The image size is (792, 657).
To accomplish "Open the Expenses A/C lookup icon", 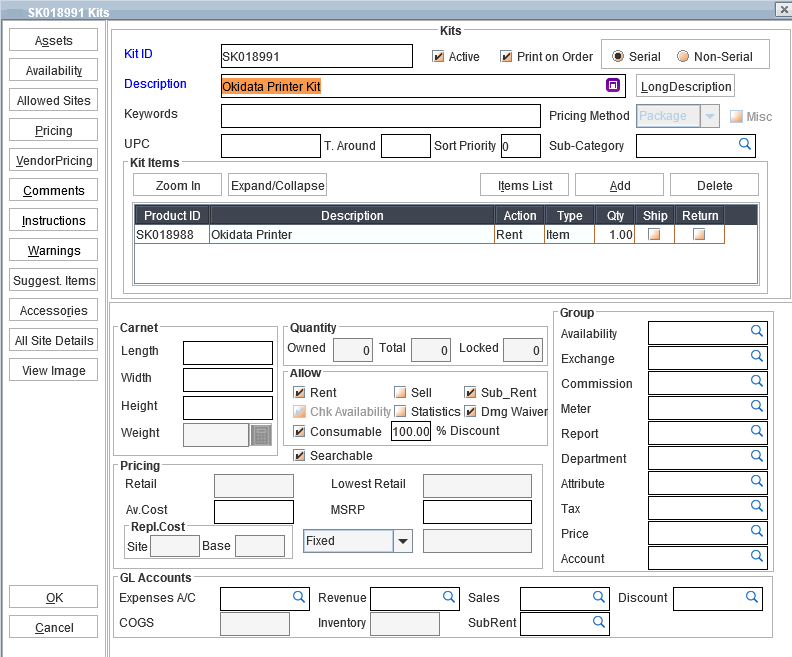I will point(298,597).
